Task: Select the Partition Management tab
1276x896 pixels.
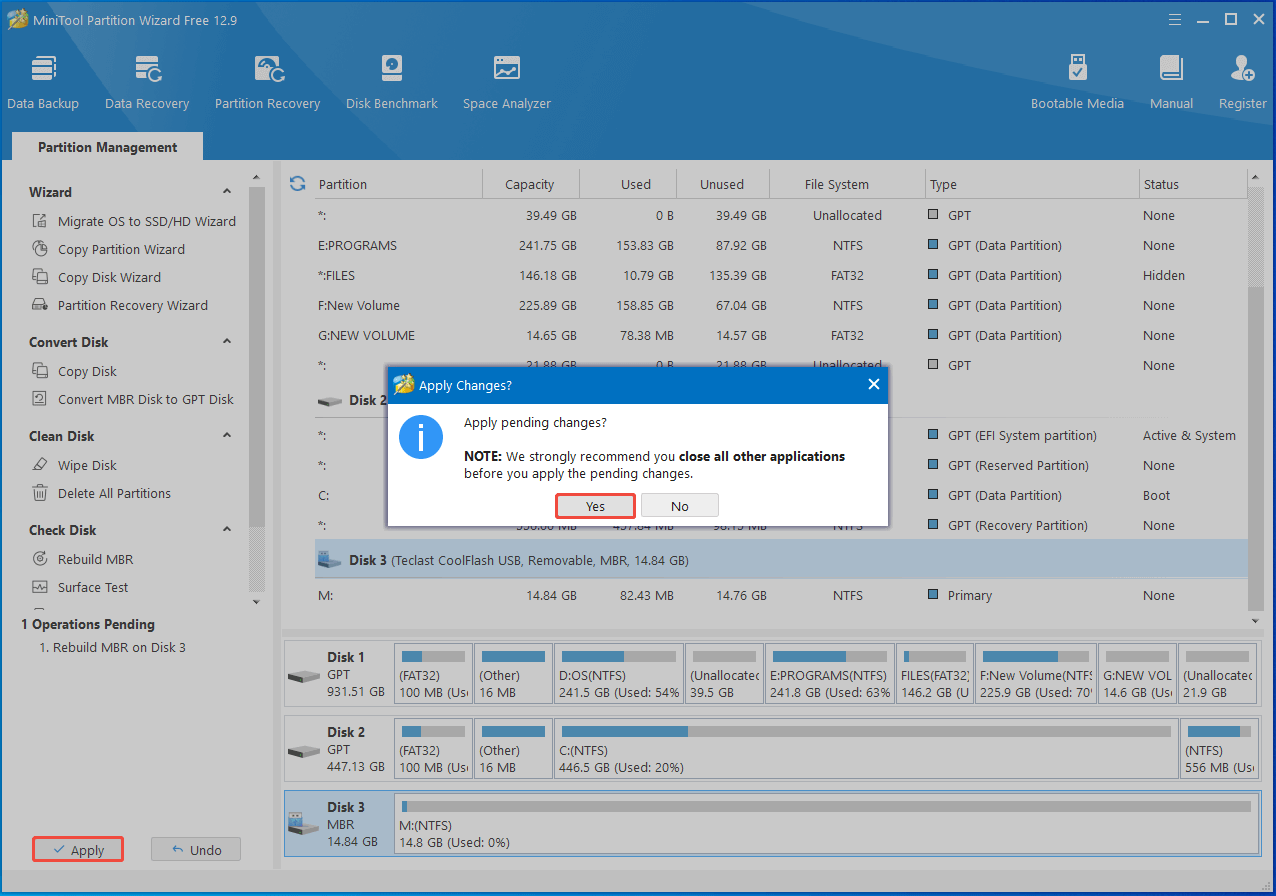Action: (107, 147)
